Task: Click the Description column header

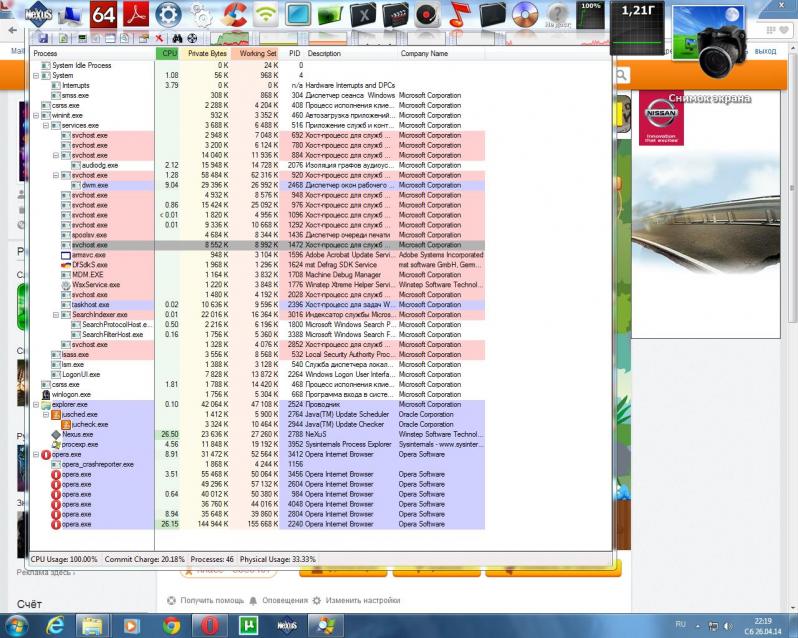Action: click(x=351, y=53)
